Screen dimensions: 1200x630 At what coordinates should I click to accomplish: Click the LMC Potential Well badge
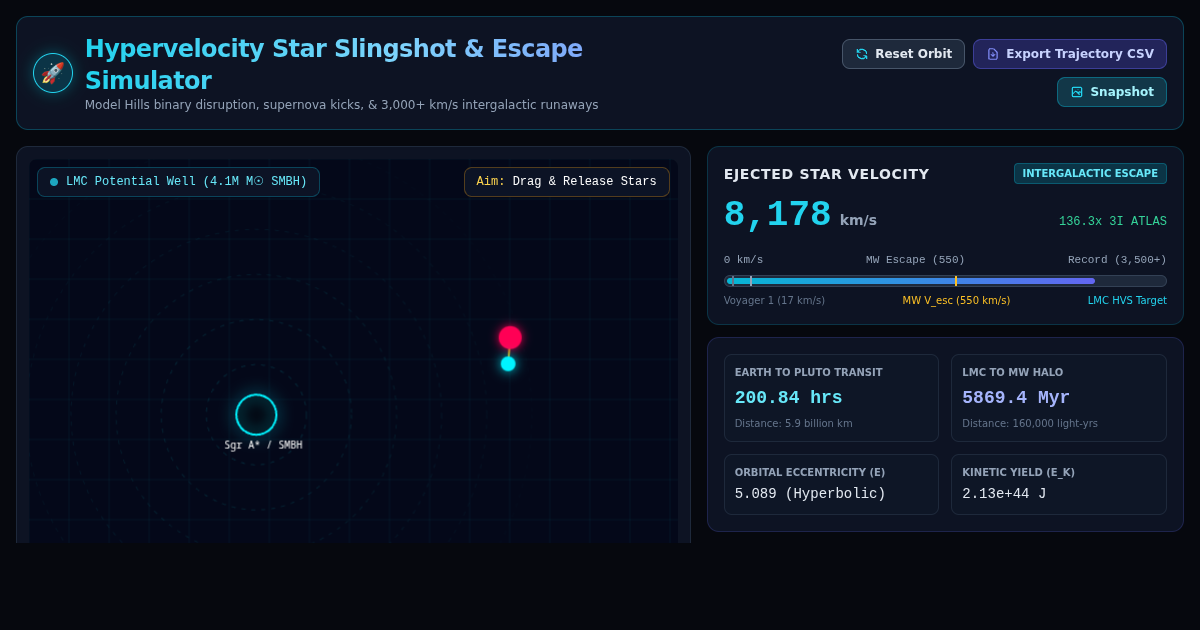tap(178, 182)
